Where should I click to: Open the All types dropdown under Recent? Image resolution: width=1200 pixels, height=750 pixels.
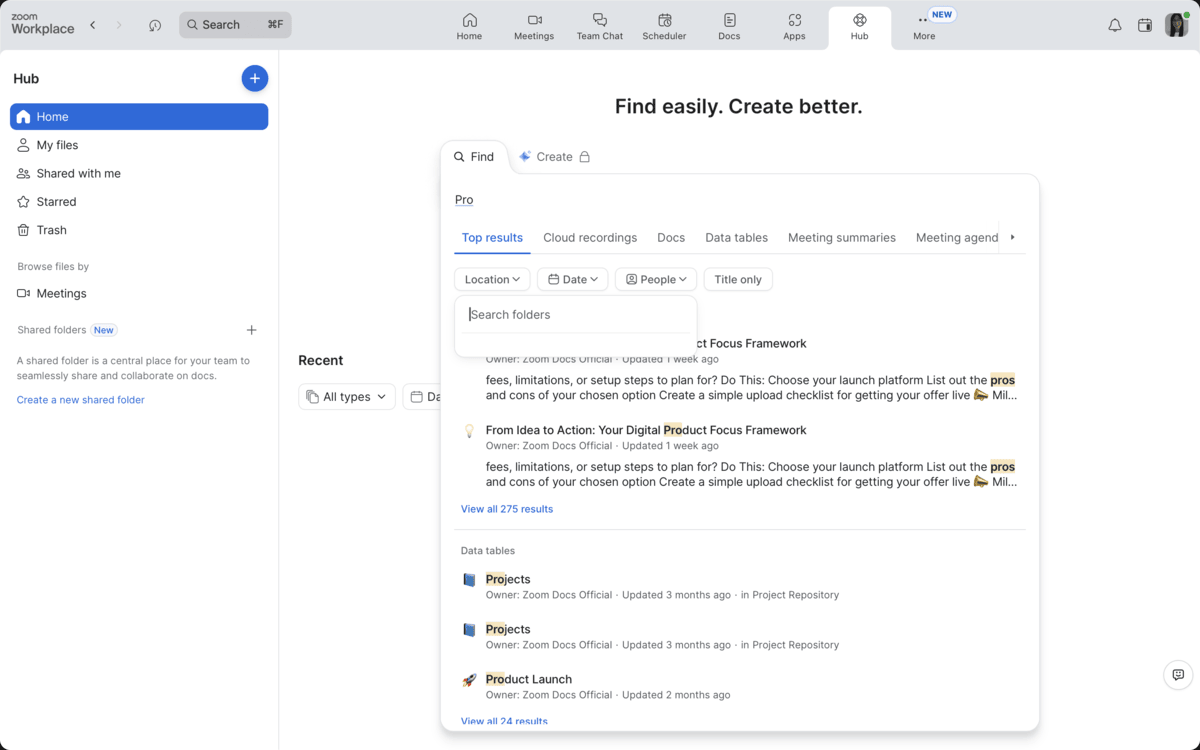[347, 397]
